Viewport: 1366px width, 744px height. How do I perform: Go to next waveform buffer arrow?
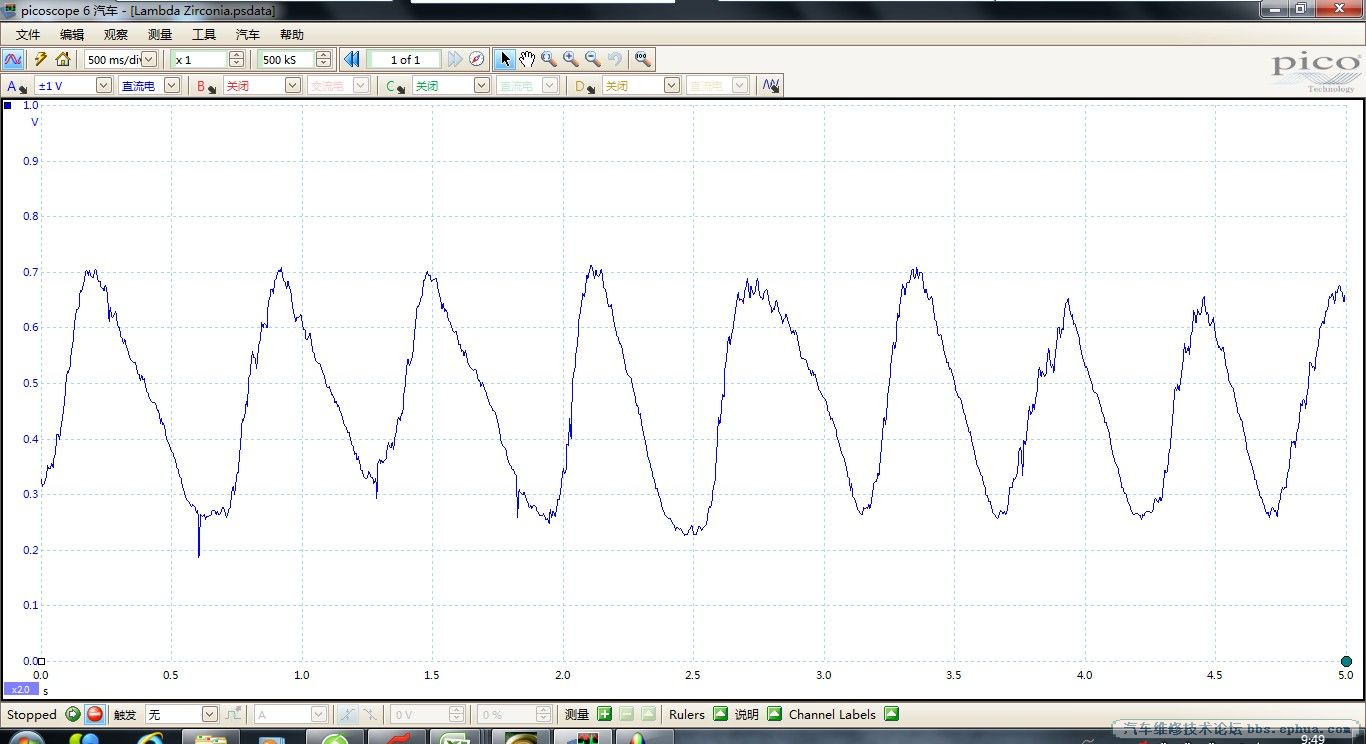[x=455, y=59]
